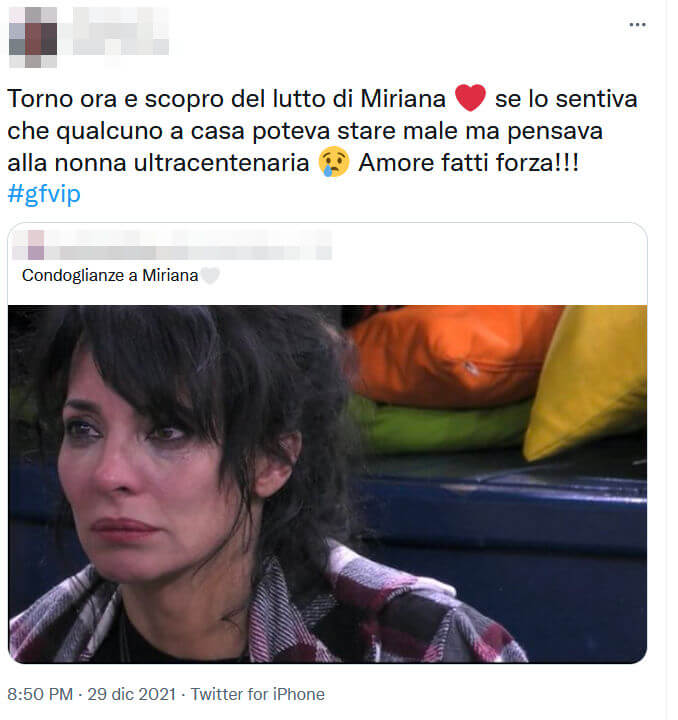Select the 29 dic 2021 date
The width and height of the screenshot is (678, 720).
pos(131,694)
